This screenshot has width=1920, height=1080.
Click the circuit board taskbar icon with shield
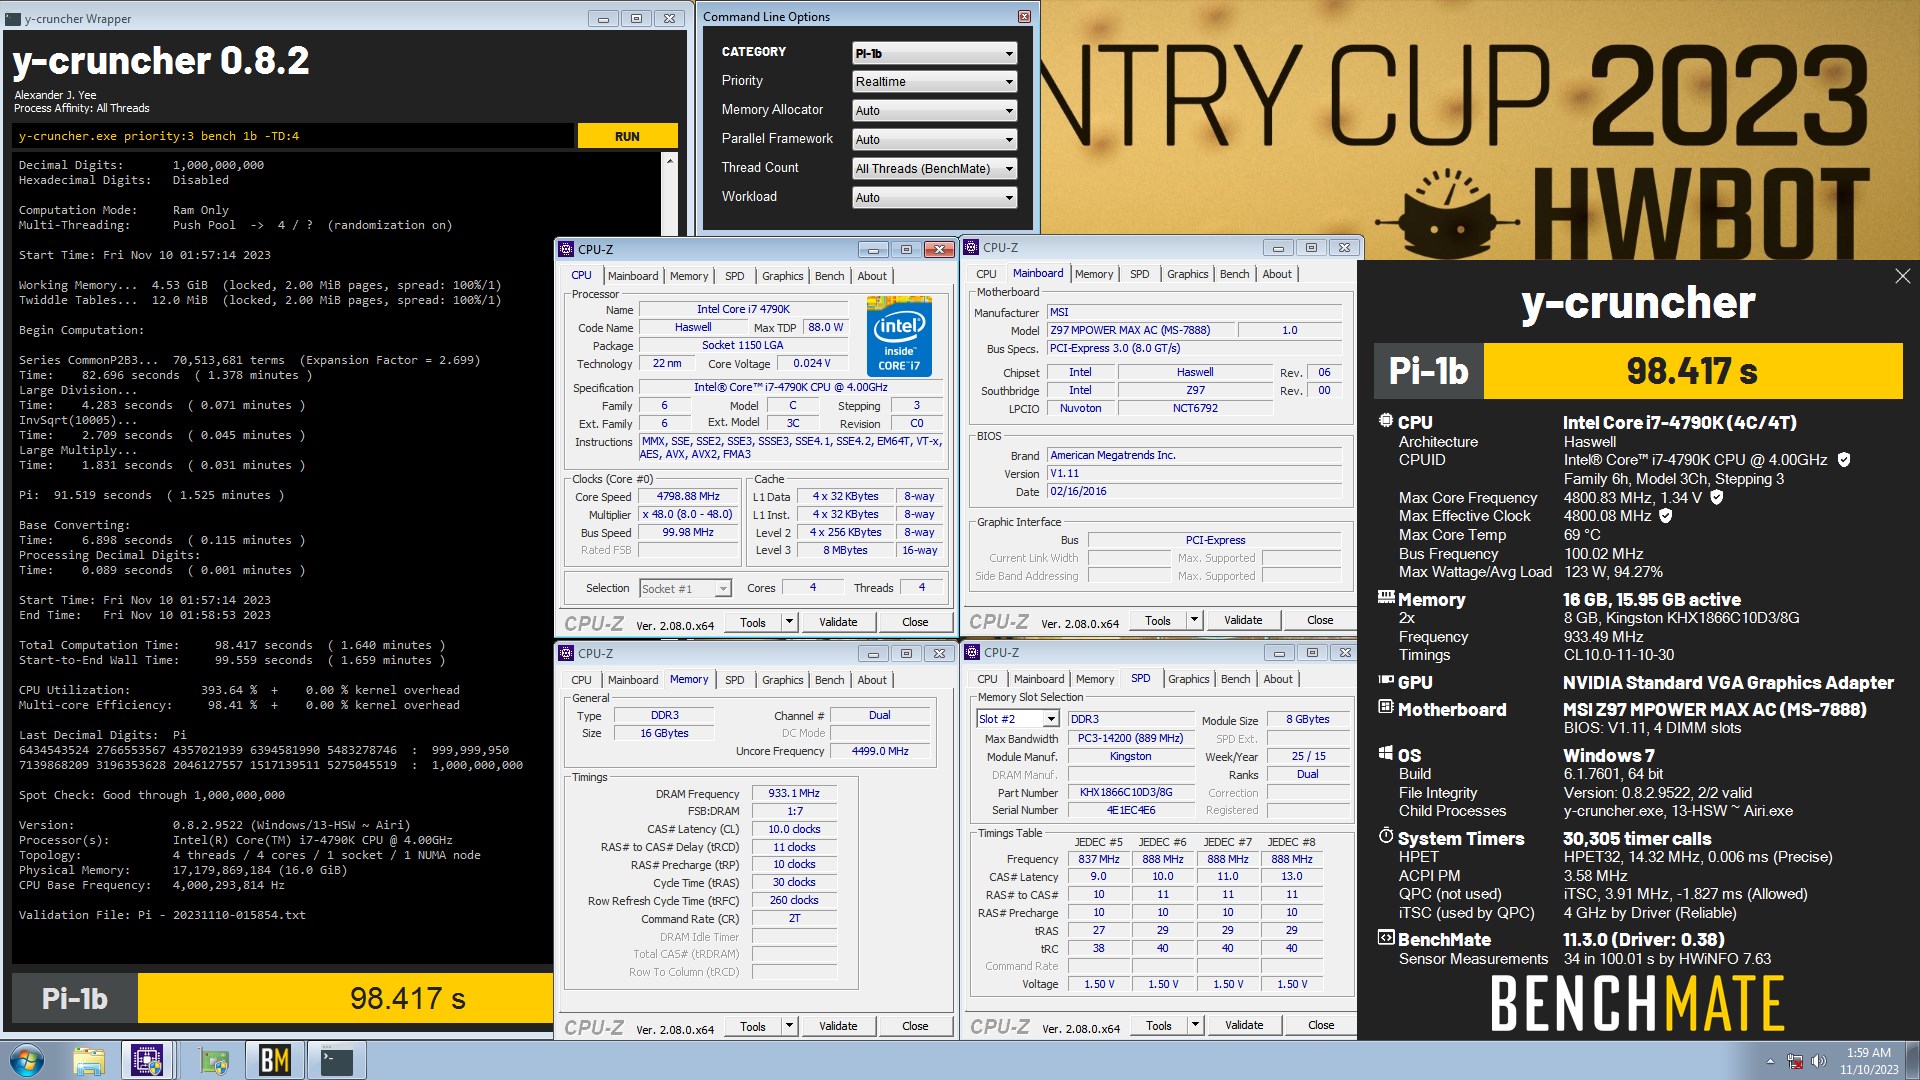213,1060
